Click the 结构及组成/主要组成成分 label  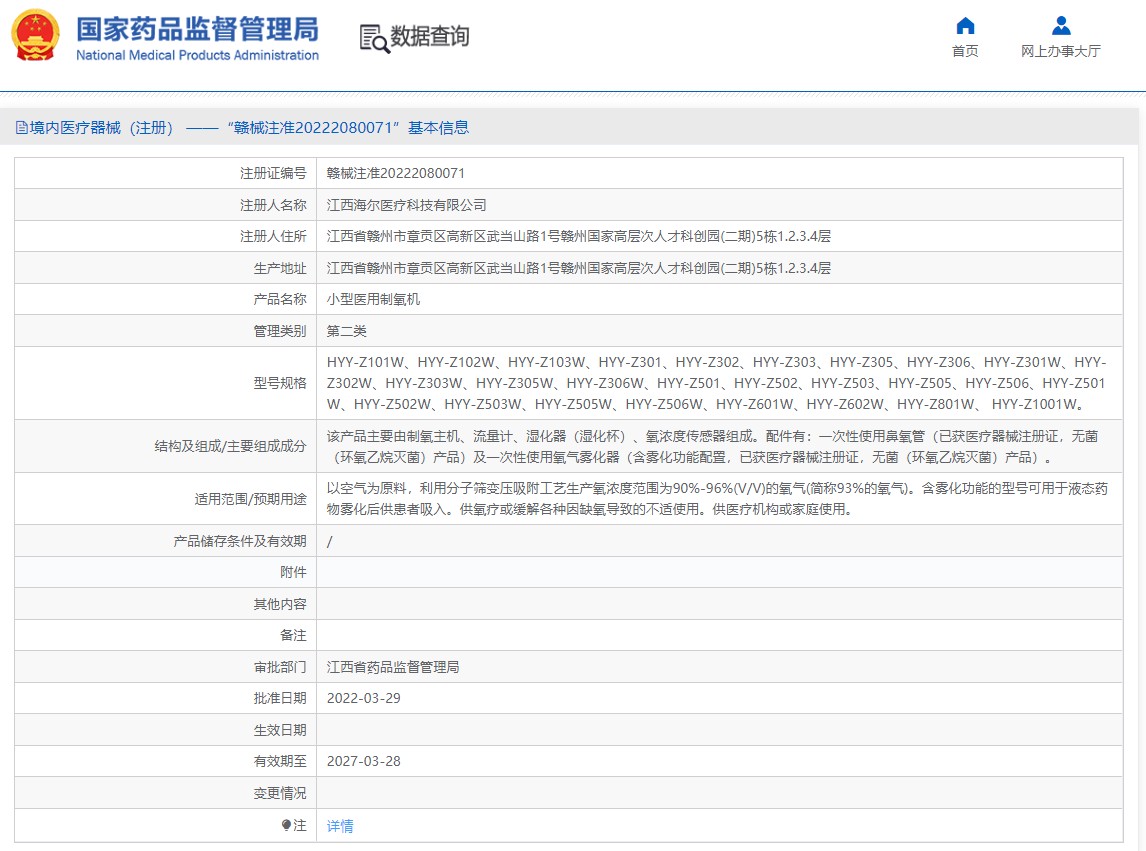point(230,446)
